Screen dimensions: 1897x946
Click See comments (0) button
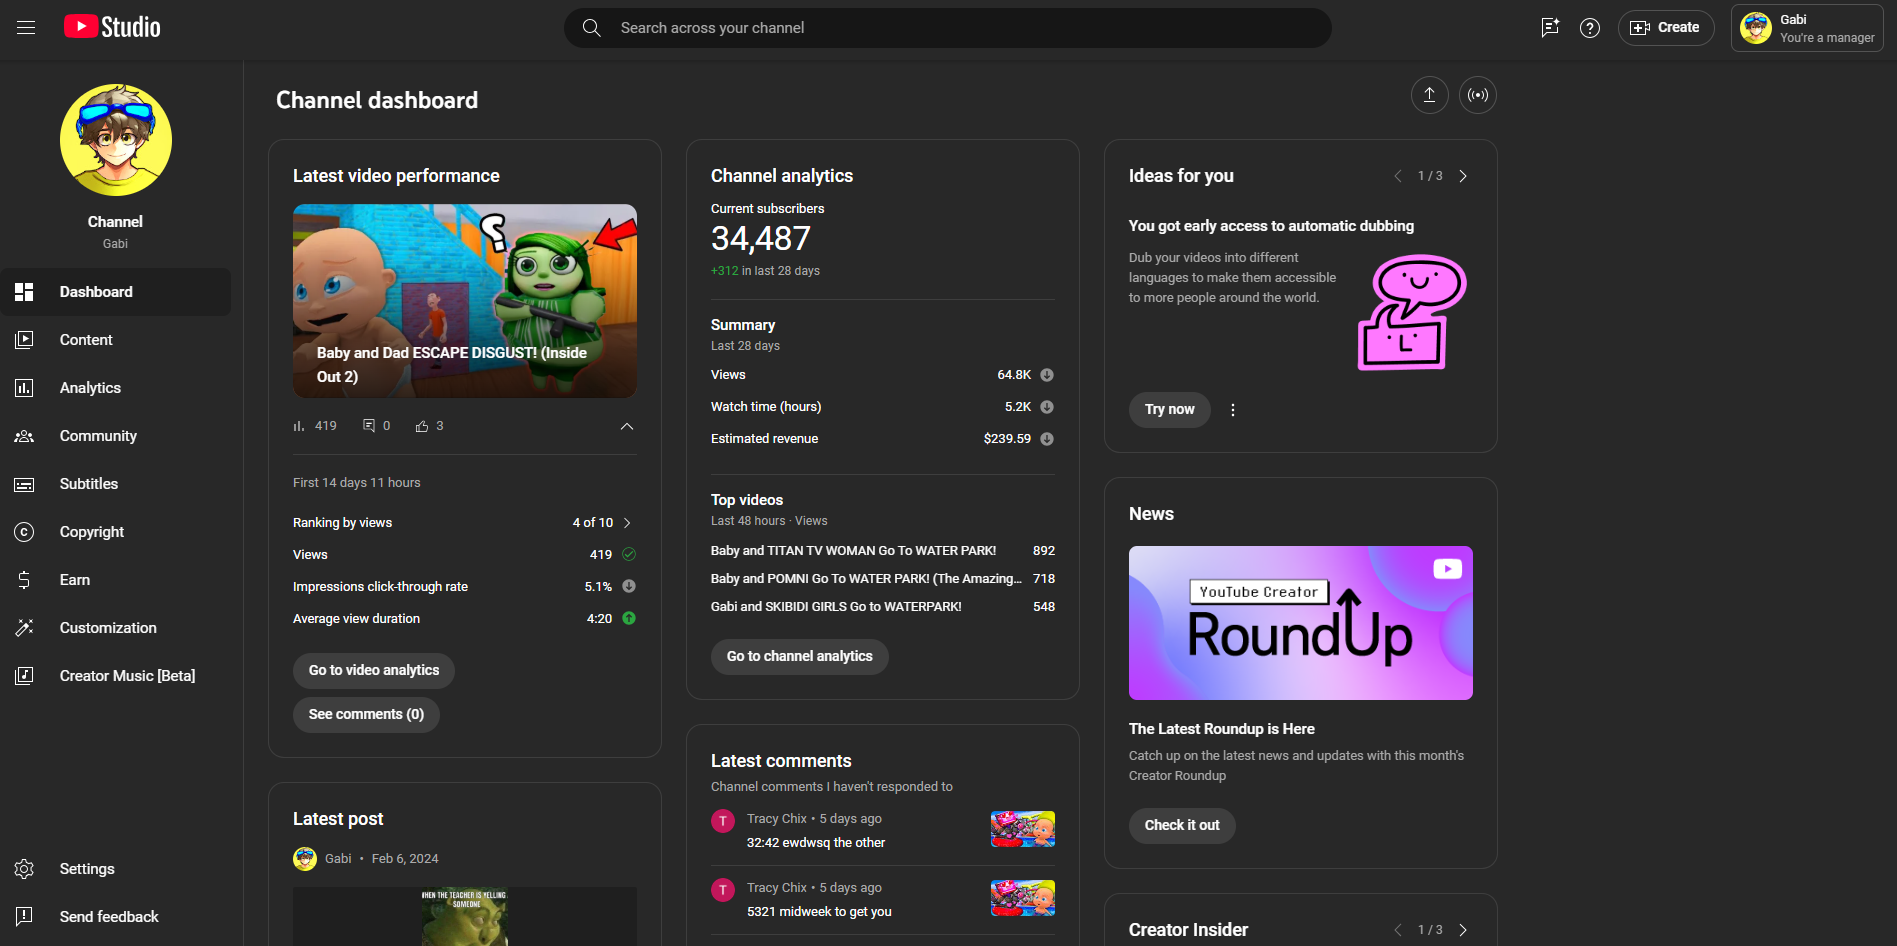[x=366, y=715]
